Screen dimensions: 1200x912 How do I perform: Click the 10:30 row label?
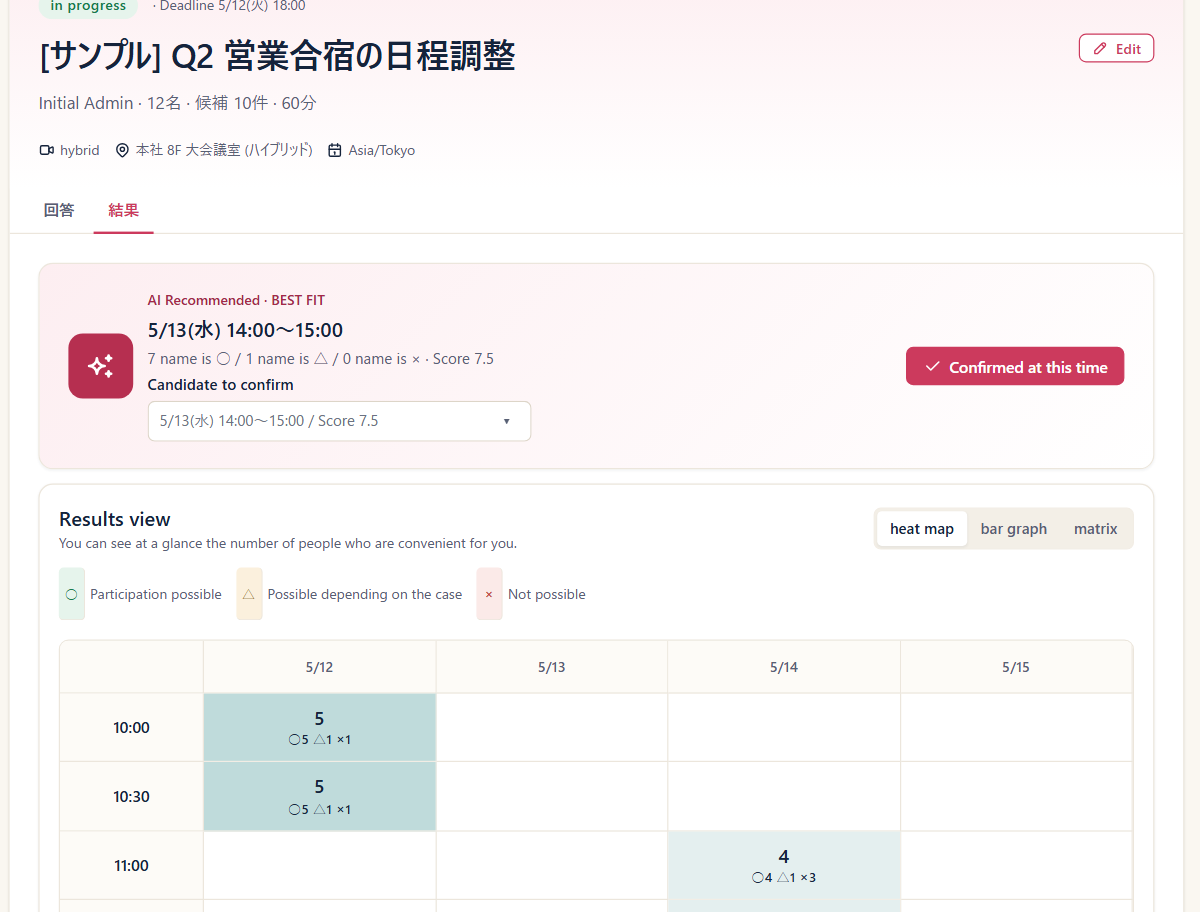[x=131, y=797]
